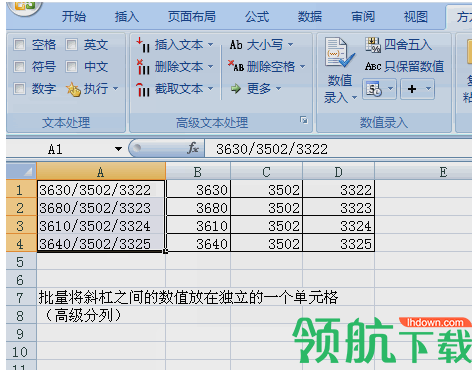This screenshot has height=370, width=472.
Task: Select cell A4 with 3640/3502/3325
Action: 101,244
